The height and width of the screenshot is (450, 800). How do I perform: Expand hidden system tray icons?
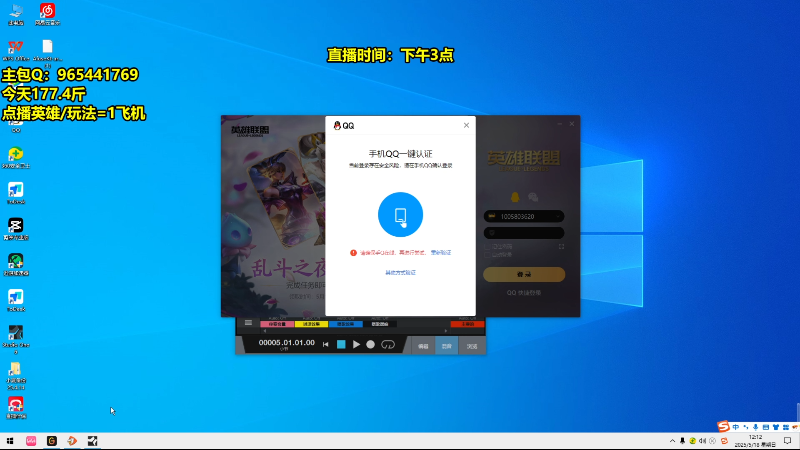click(672, 441)
